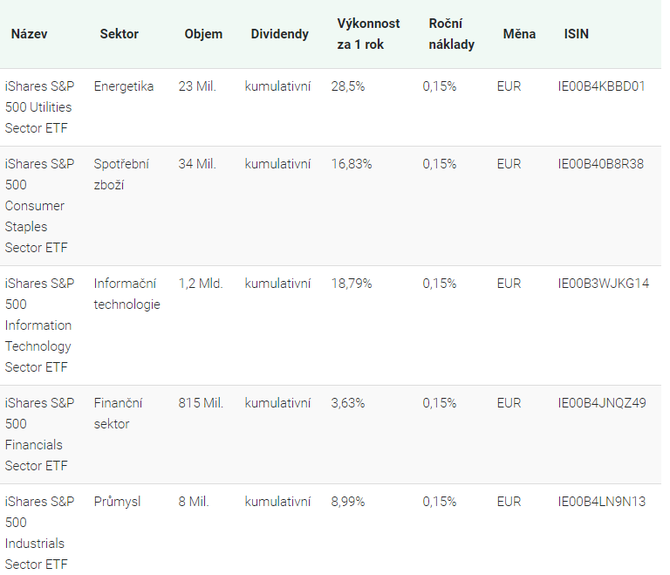Screen dimensions: 670x575
Task: Select the Roční náklady column header
Action: pyautogui.click(x=452, y=34)
